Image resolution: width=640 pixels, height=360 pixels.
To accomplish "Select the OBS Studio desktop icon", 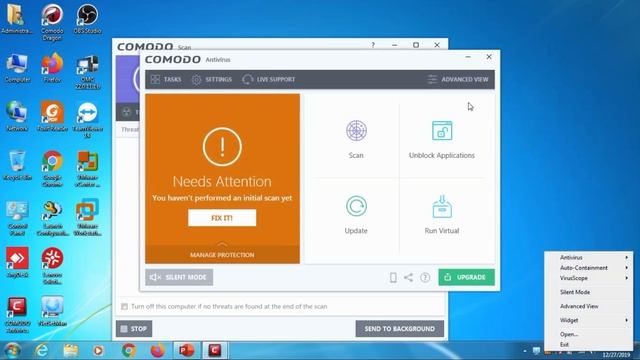I will point(87,19).
